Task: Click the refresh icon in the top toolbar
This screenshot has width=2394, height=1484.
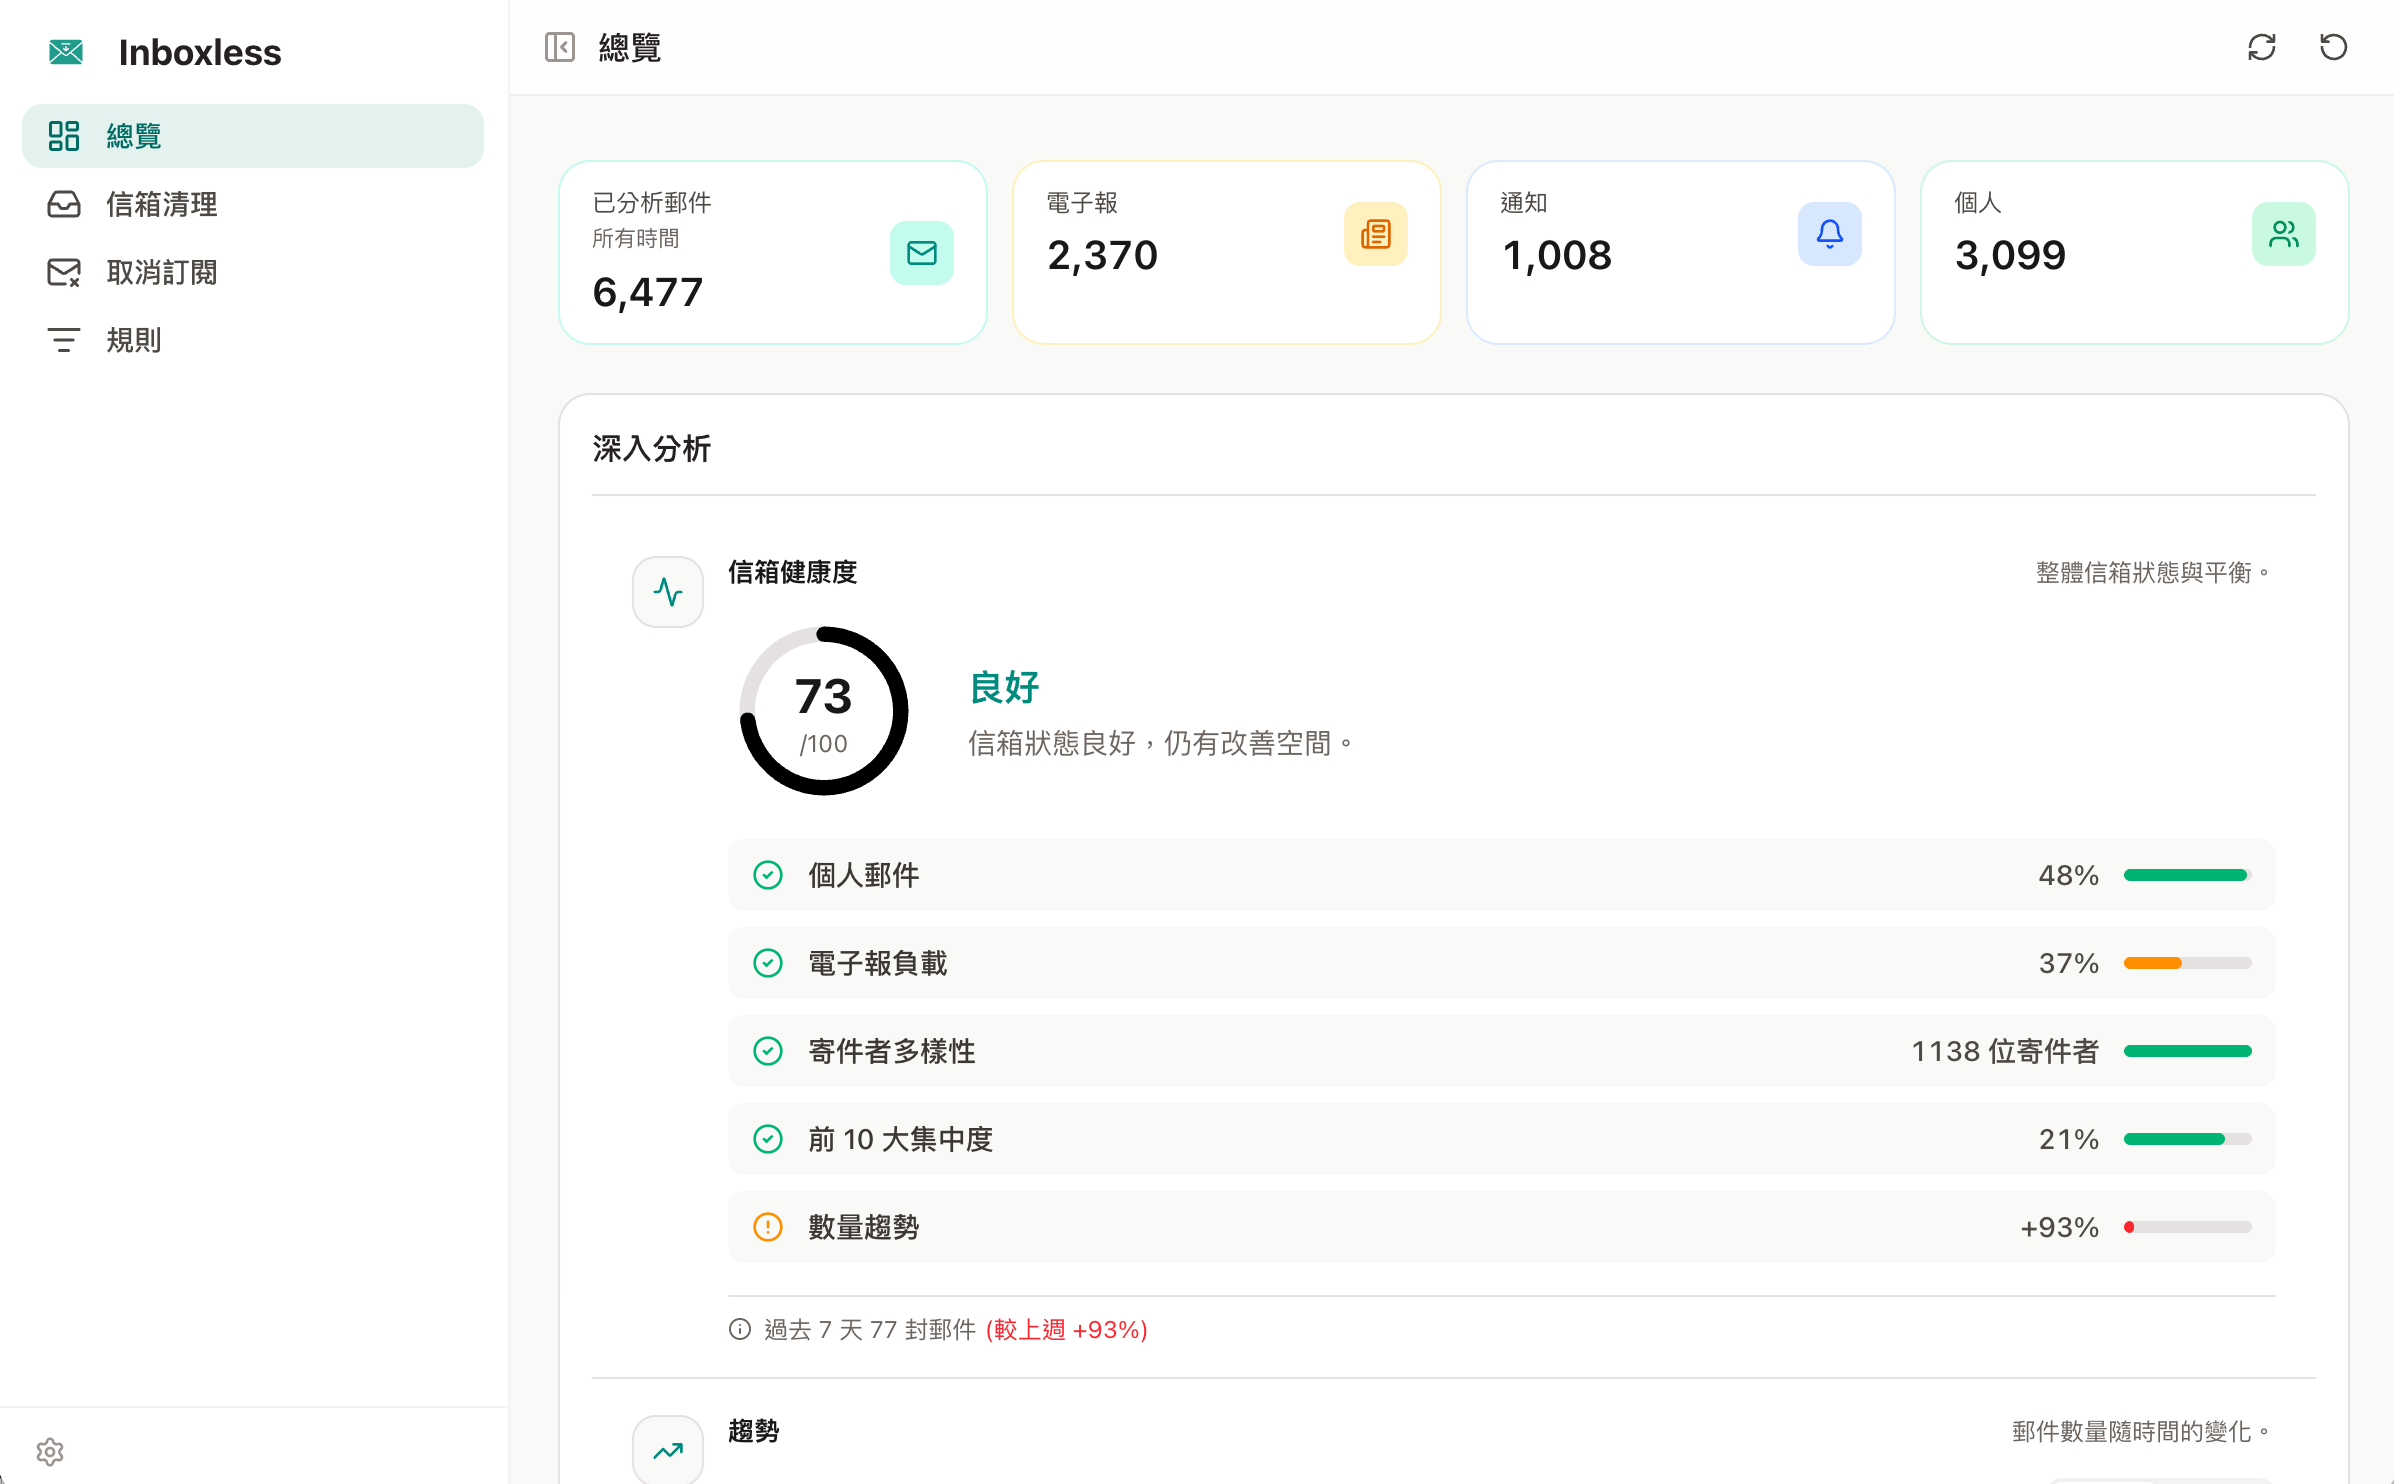Action: [x=2263, y=47]
